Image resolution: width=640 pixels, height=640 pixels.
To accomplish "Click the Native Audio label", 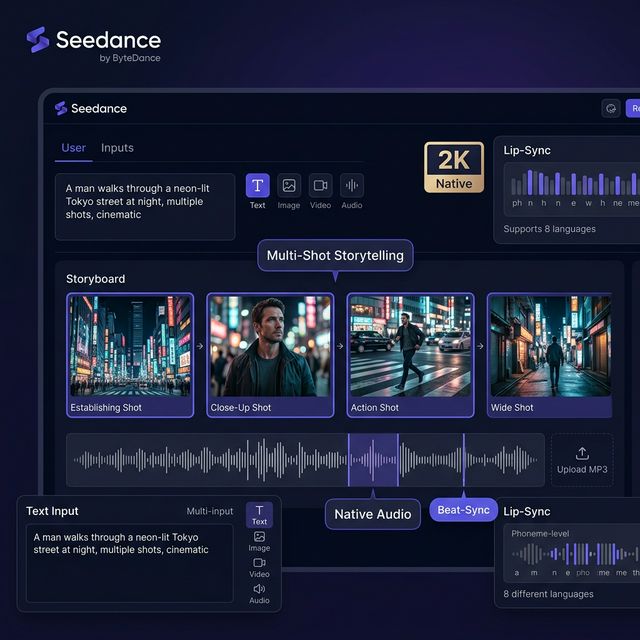I will (x=373, y=514).
